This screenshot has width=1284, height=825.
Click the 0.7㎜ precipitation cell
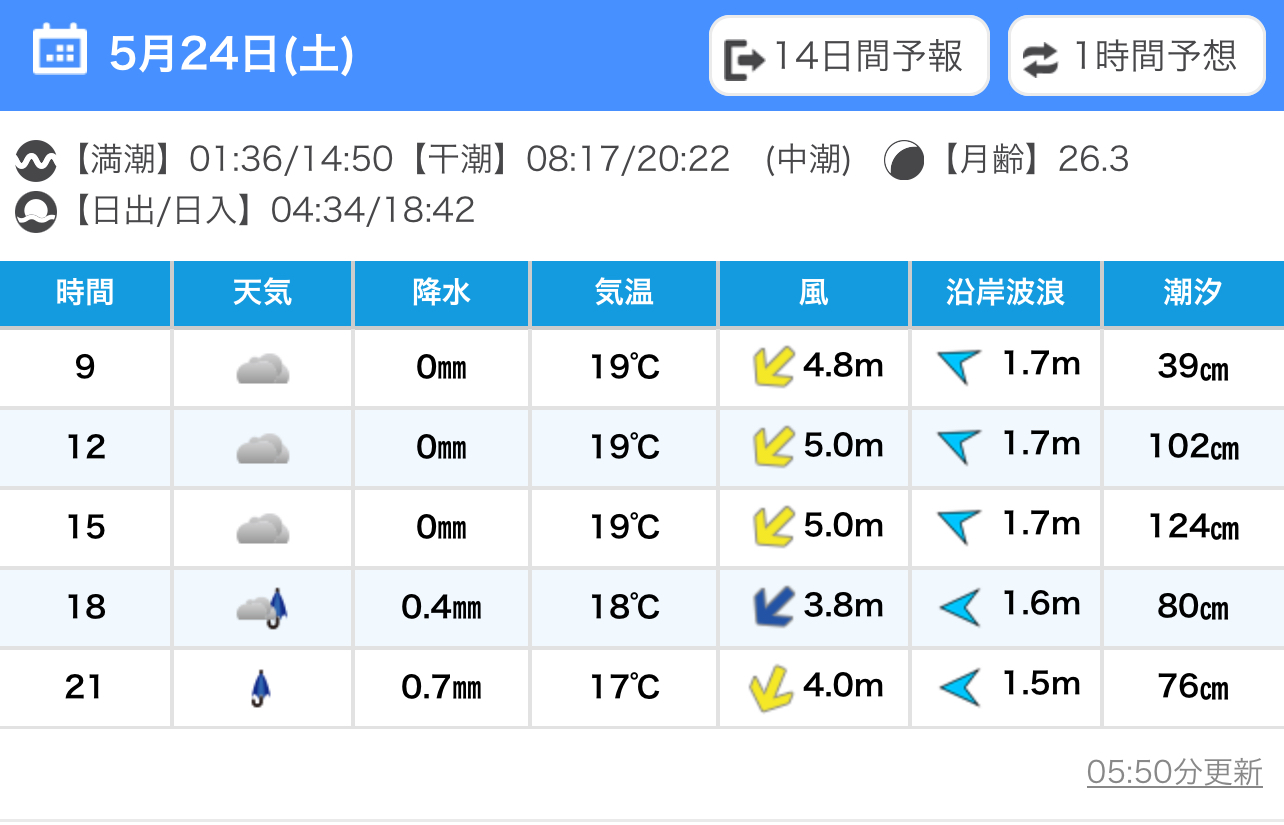tap(441, 687)
